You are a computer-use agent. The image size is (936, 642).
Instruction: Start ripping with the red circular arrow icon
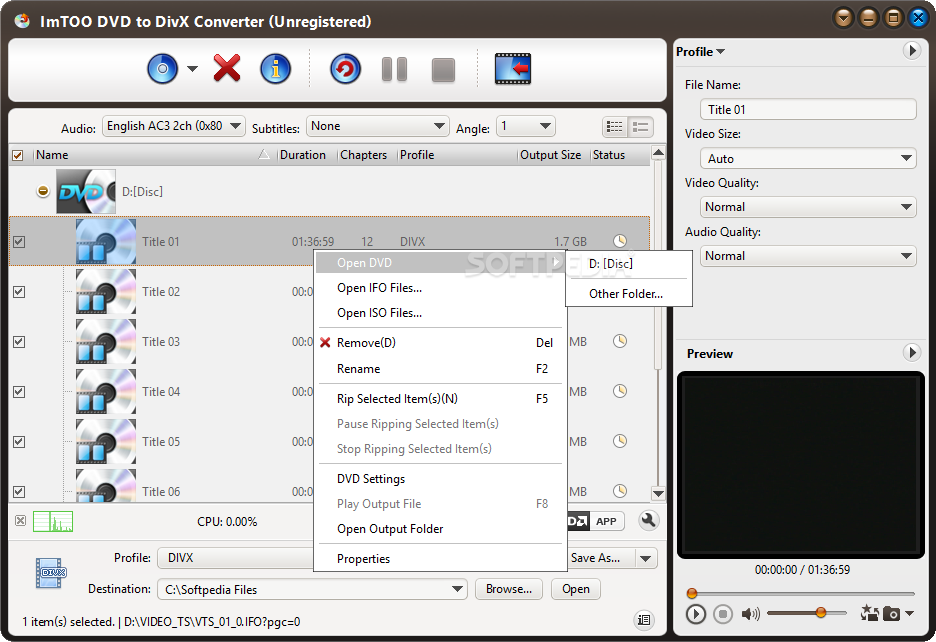345,69
